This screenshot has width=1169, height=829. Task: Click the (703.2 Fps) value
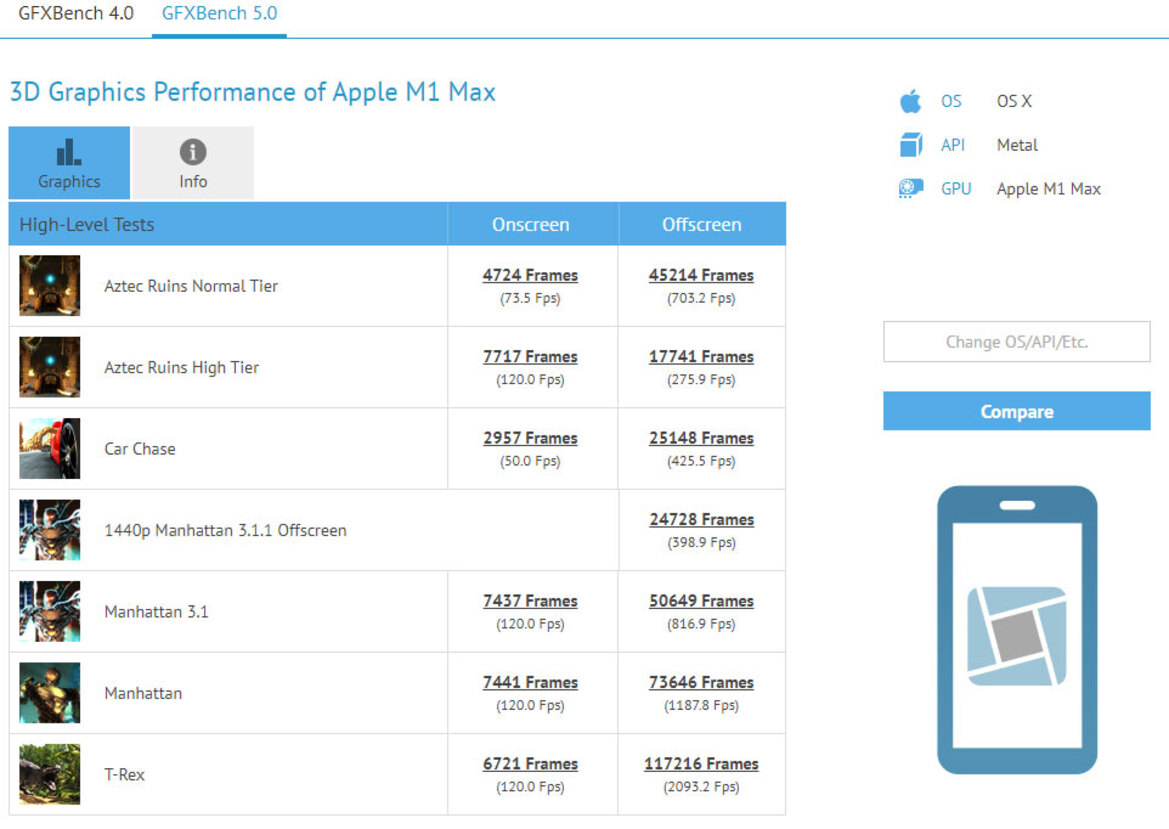point(701,298)
